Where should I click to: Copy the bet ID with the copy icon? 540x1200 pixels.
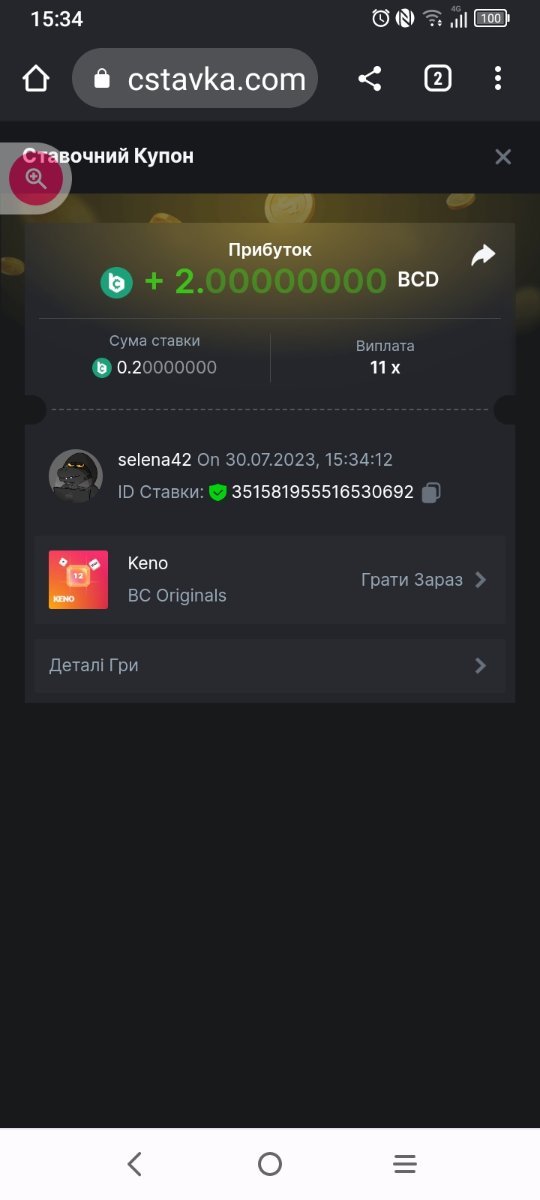click(x=431, y=492)
